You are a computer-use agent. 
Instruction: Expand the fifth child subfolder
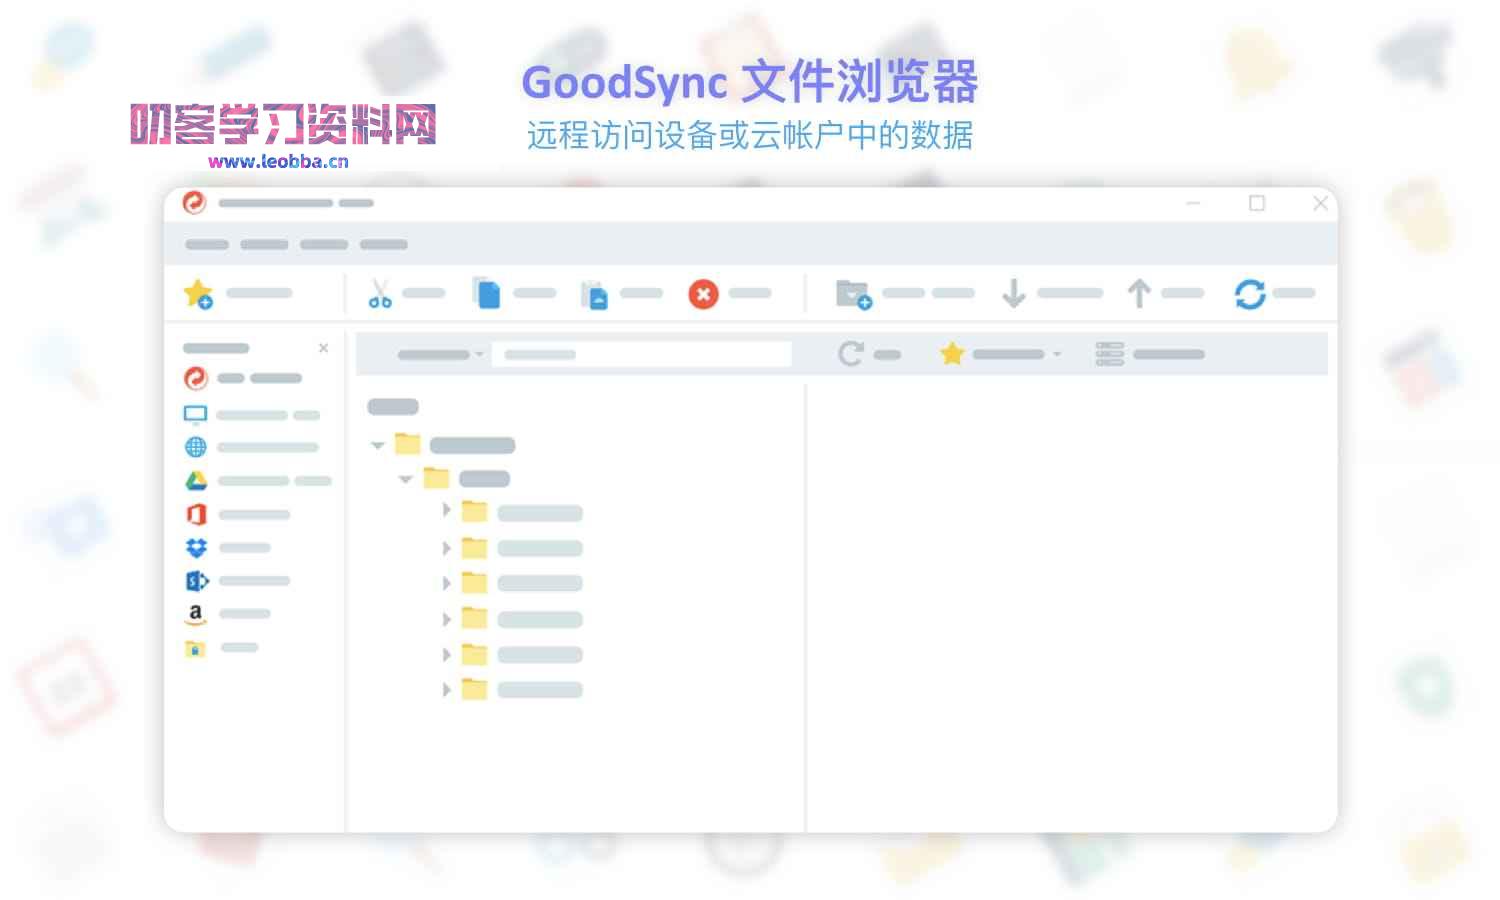coord(446,655)
